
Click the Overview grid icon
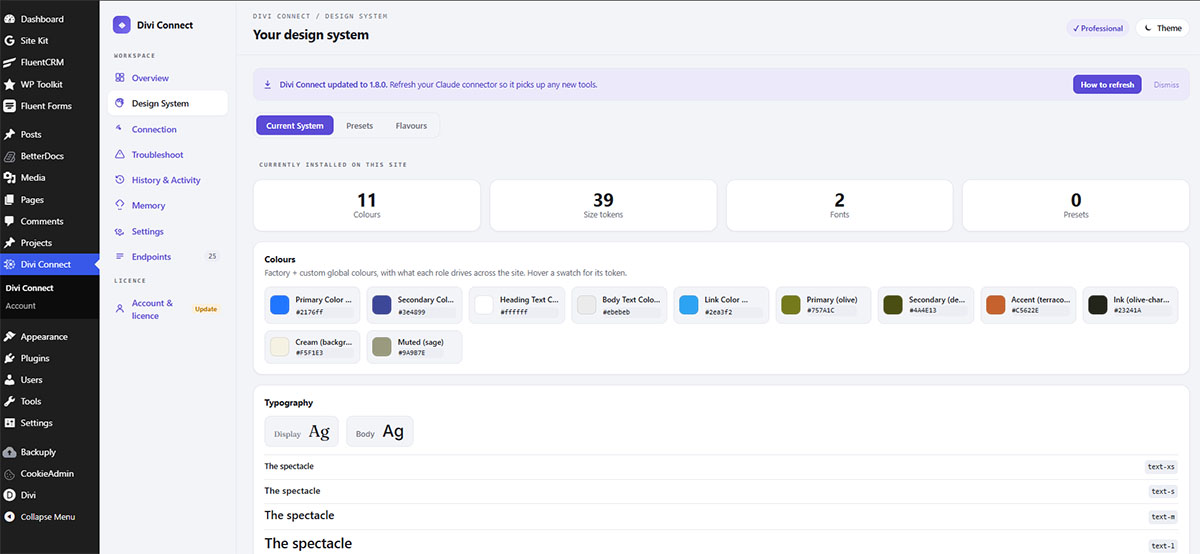120,78
